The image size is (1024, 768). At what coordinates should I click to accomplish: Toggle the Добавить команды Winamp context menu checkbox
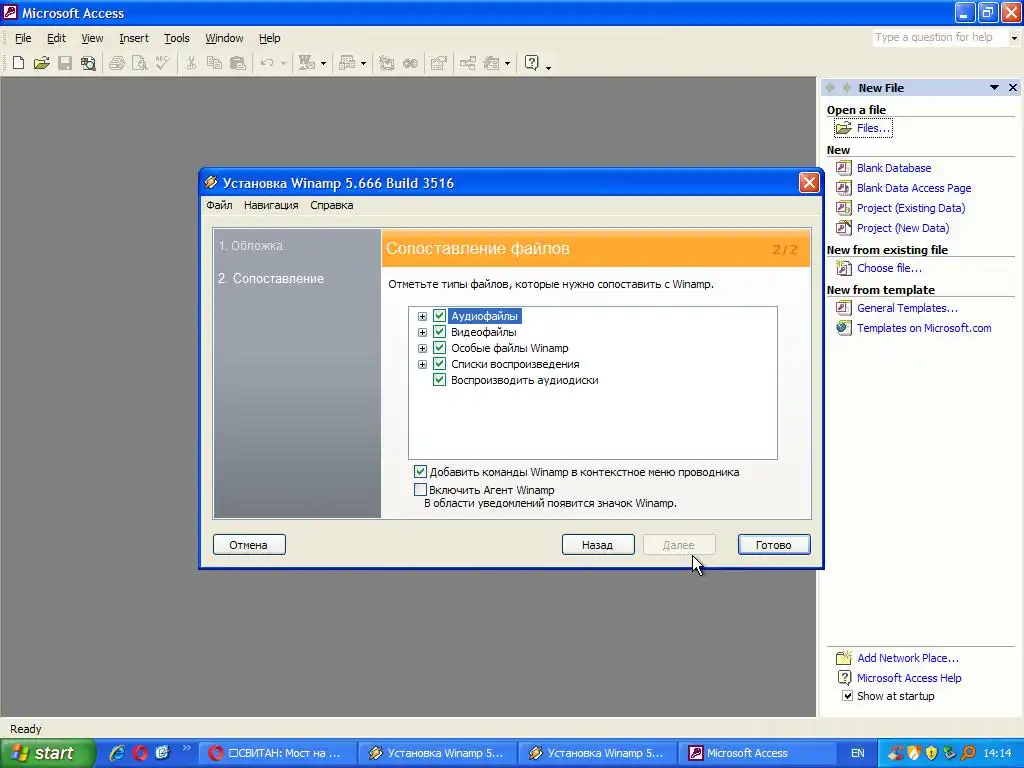point(421,472)
